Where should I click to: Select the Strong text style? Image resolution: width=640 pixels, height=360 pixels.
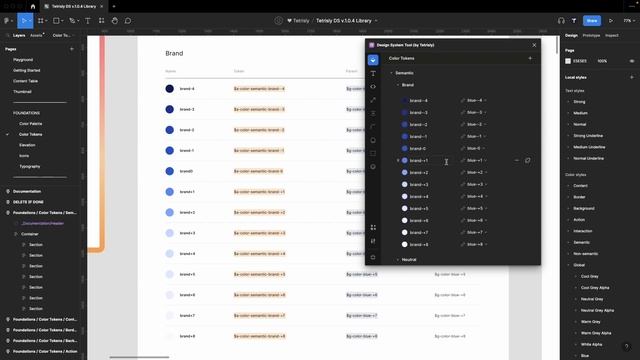point(579,102)
